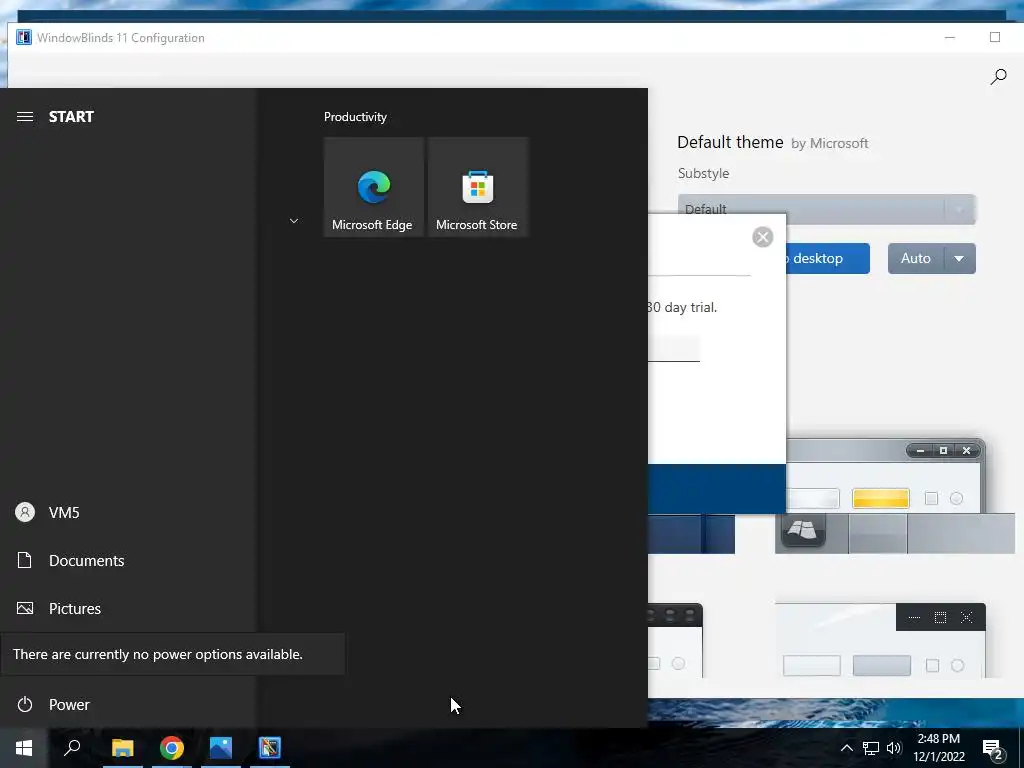Click the Apply to desktop button
This screenshot has height=768, width=1024.
point(827,258)
